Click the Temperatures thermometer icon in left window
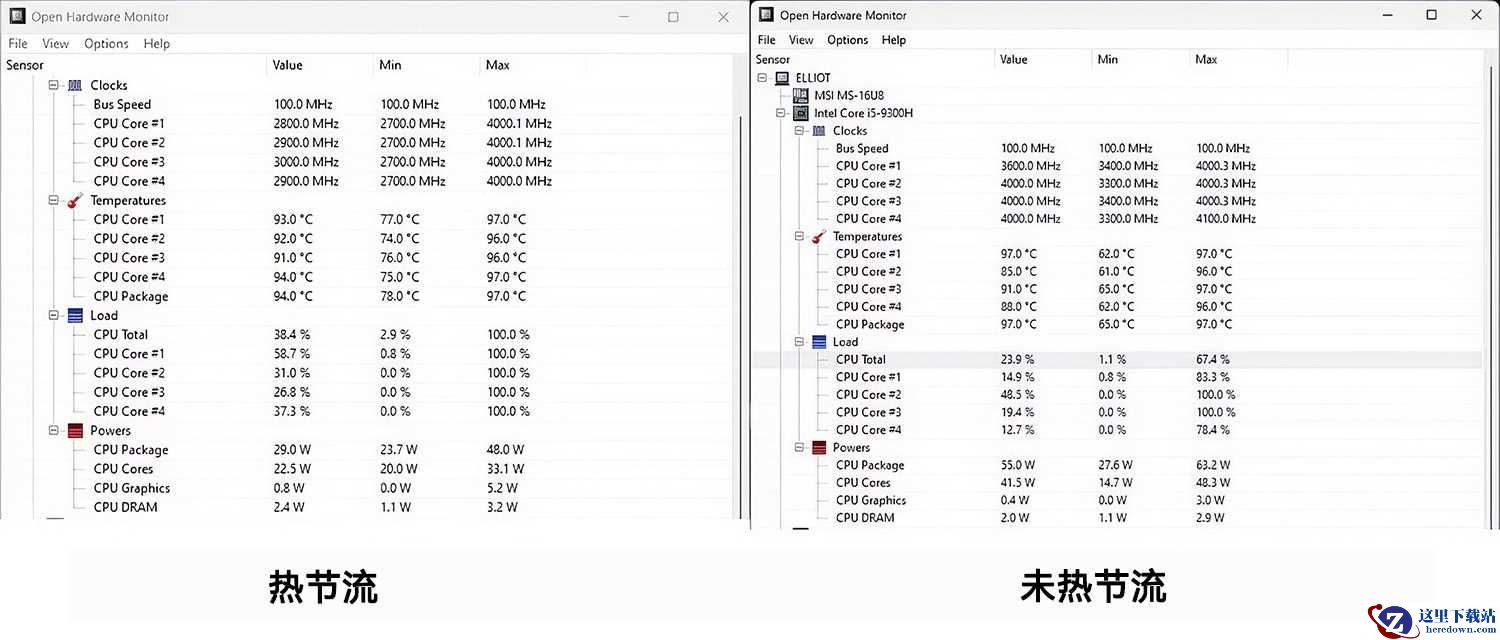This screenshot has width=1500, height=640. coord(75,200)
